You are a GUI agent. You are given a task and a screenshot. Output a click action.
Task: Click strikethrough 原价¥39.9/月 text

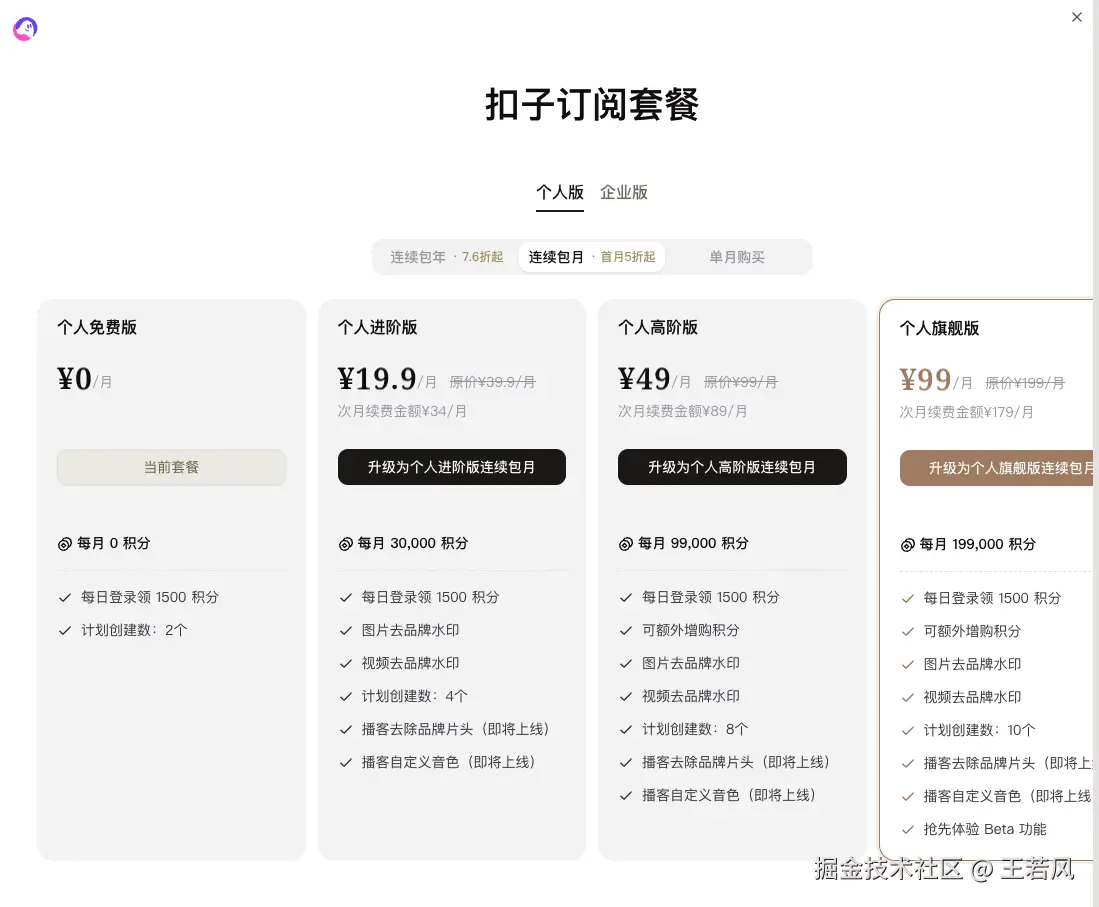tap(492, 382)
